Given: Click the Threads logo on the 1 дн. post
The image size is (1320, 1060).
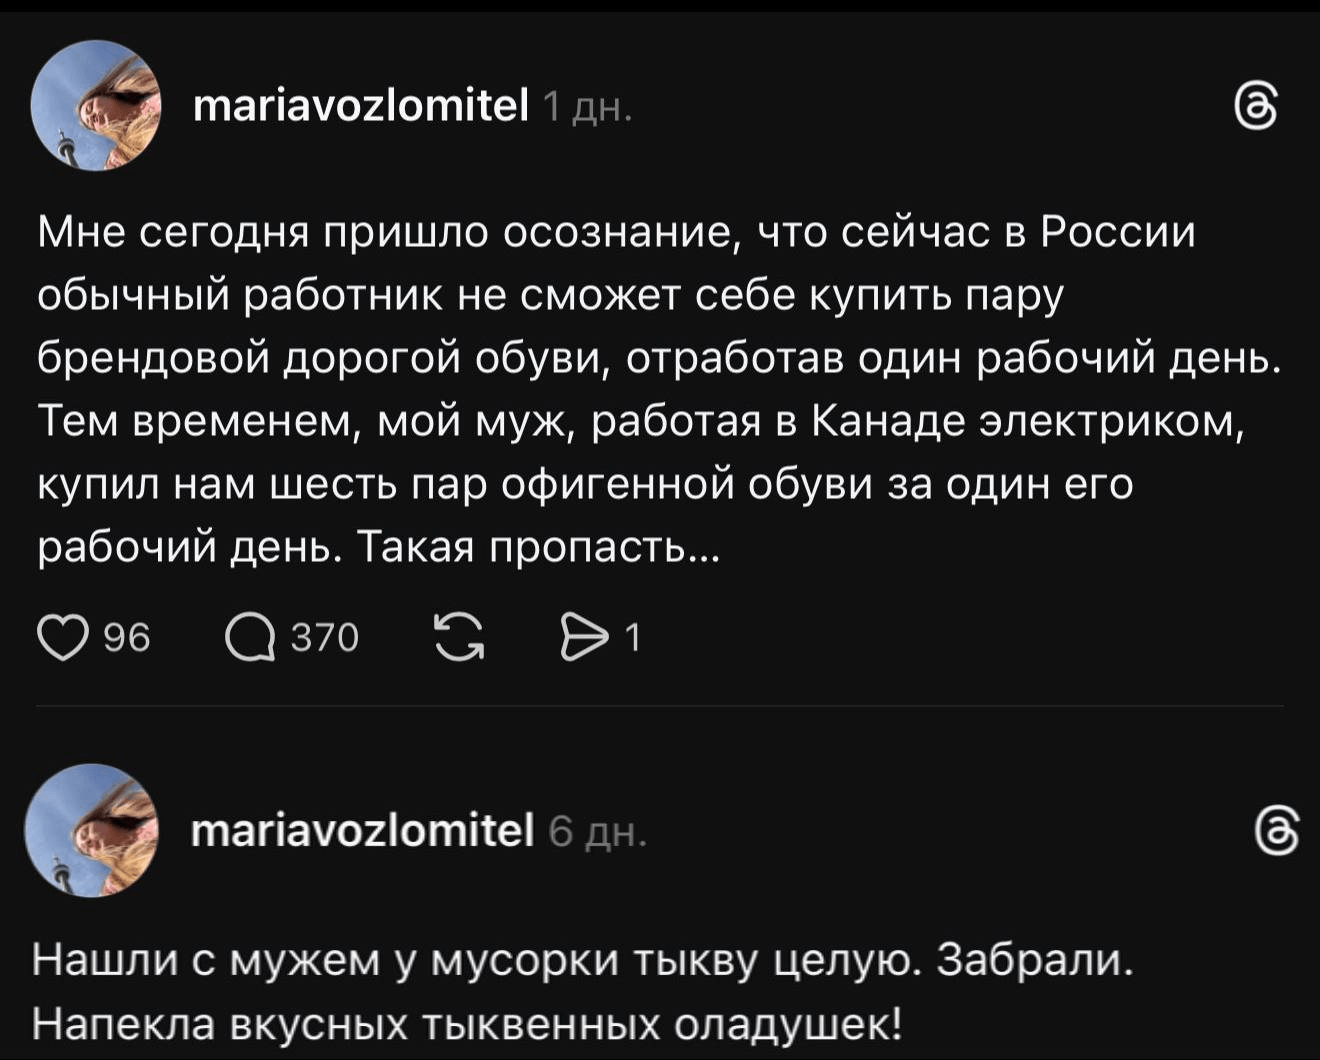Looking at the screenshot, I should coord(1255,107).
